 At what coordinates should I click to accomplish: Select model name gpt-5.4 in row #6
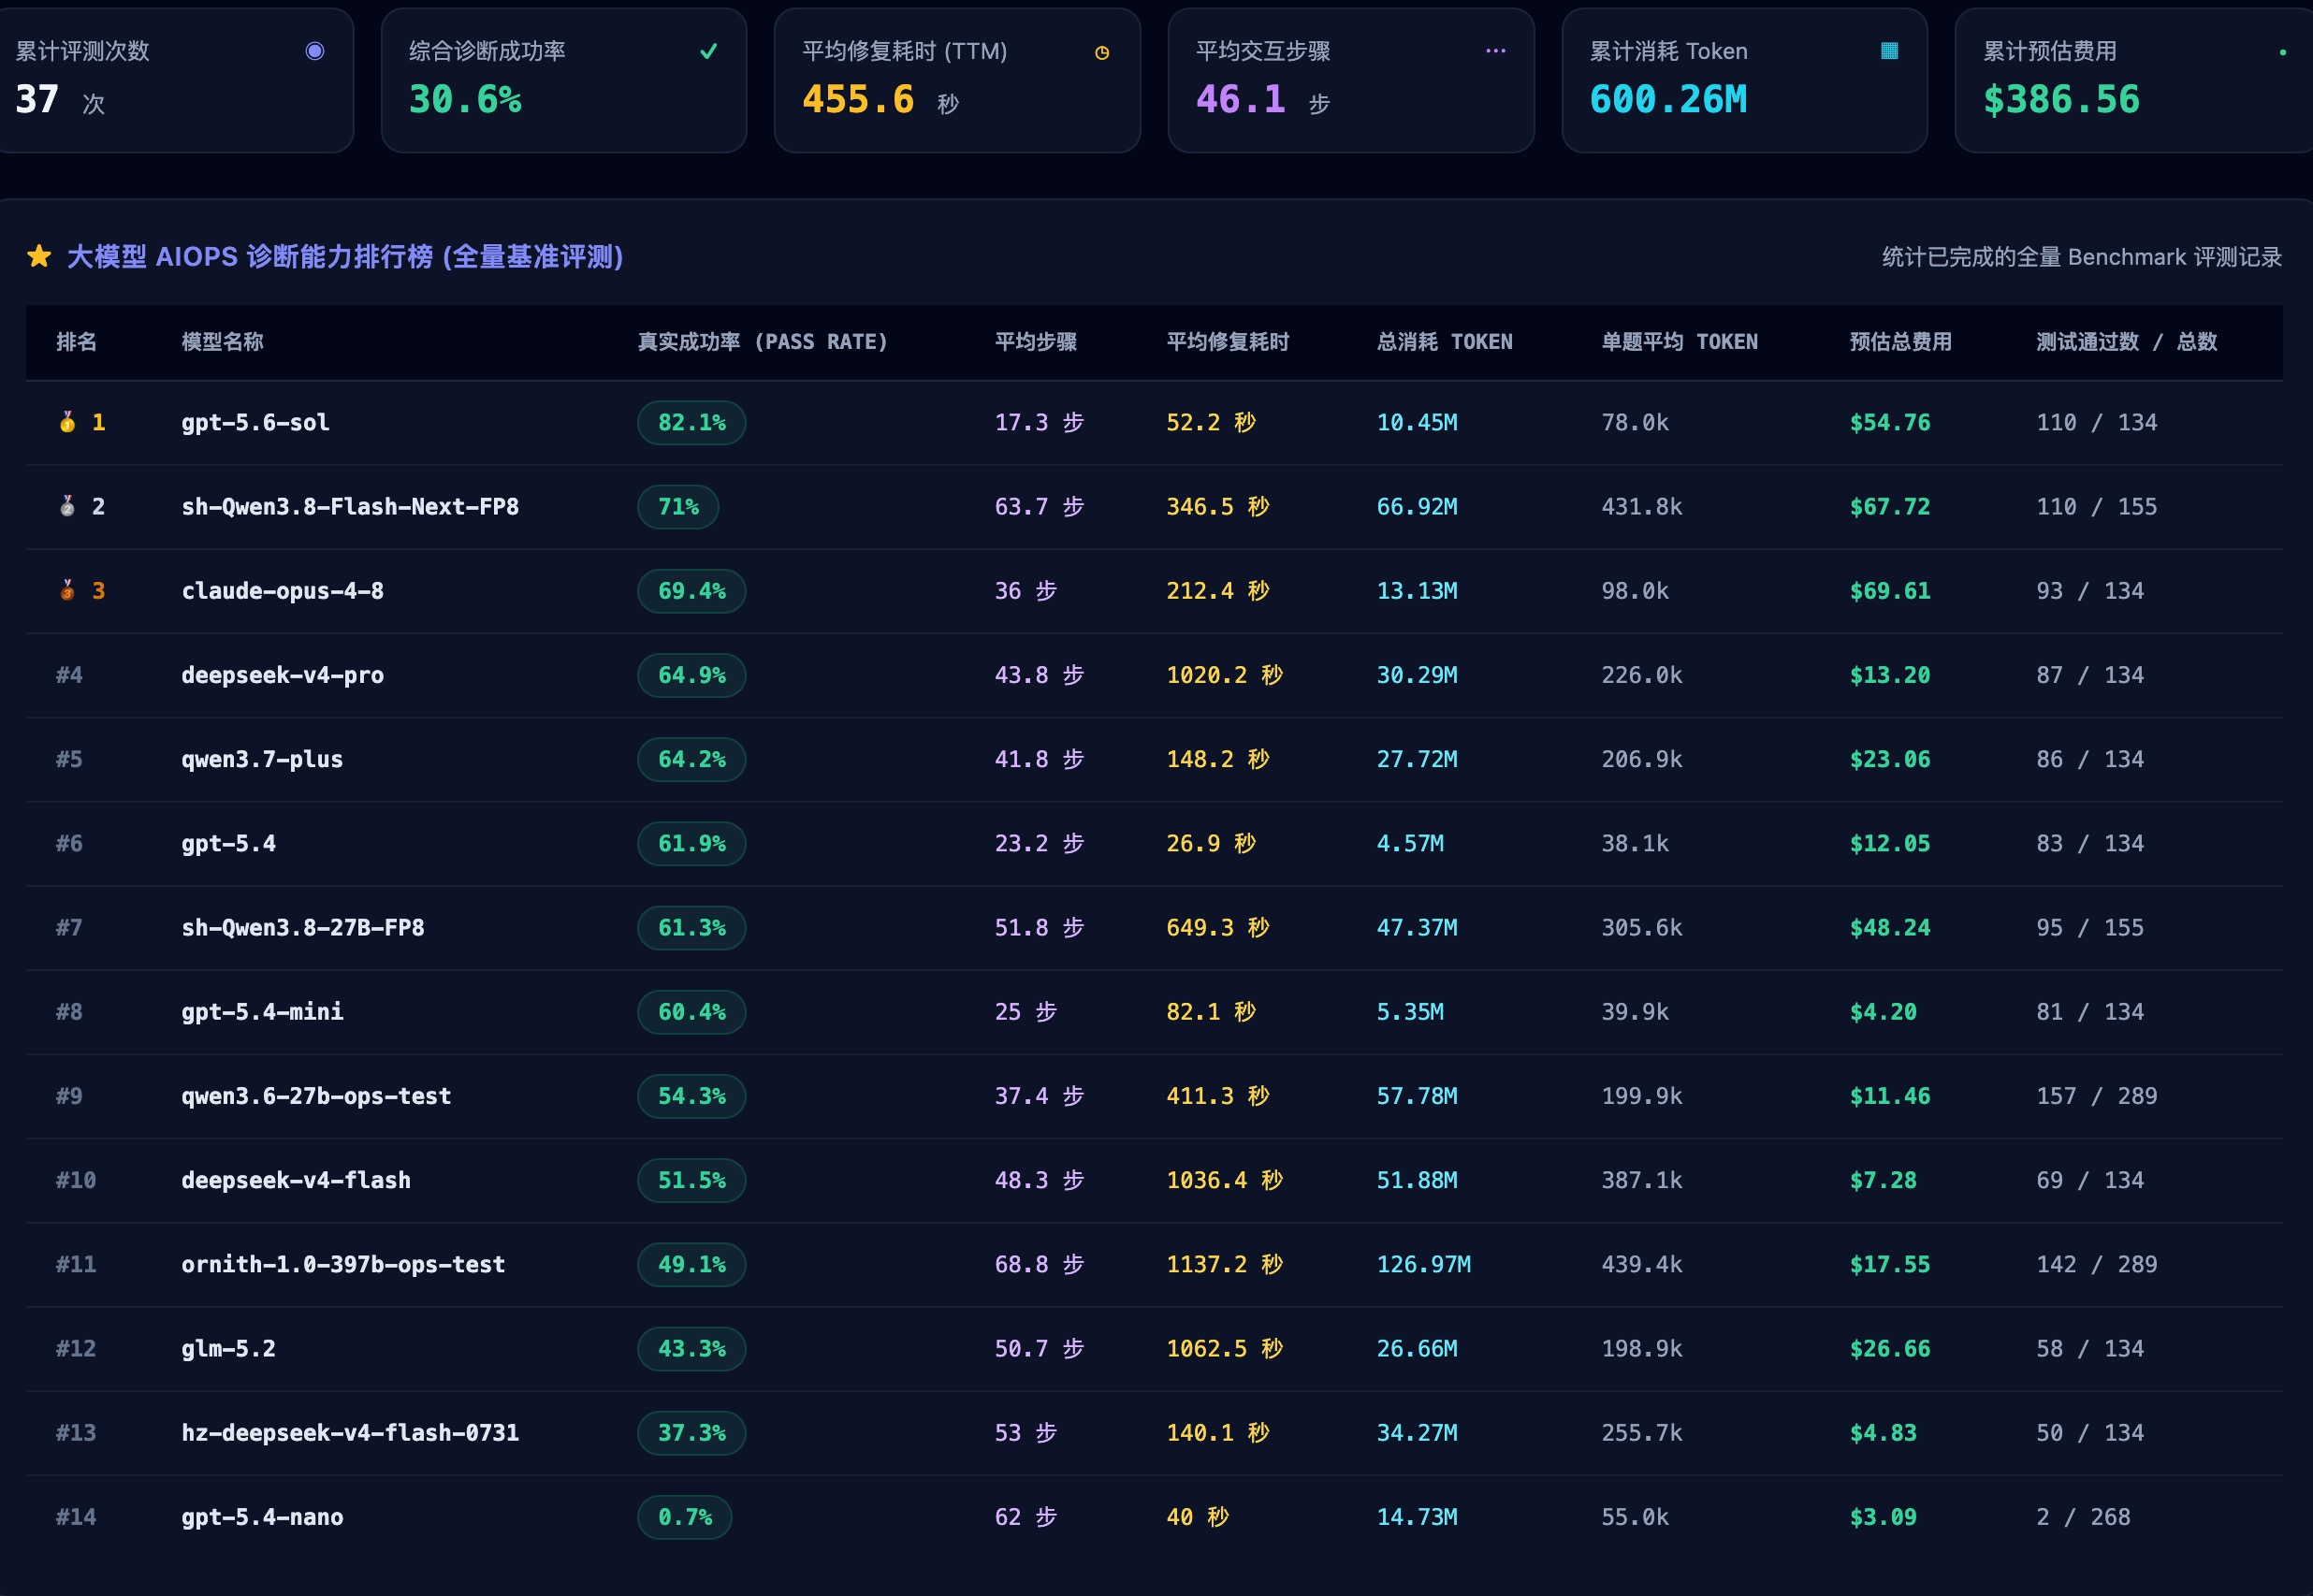coord(228,843)
